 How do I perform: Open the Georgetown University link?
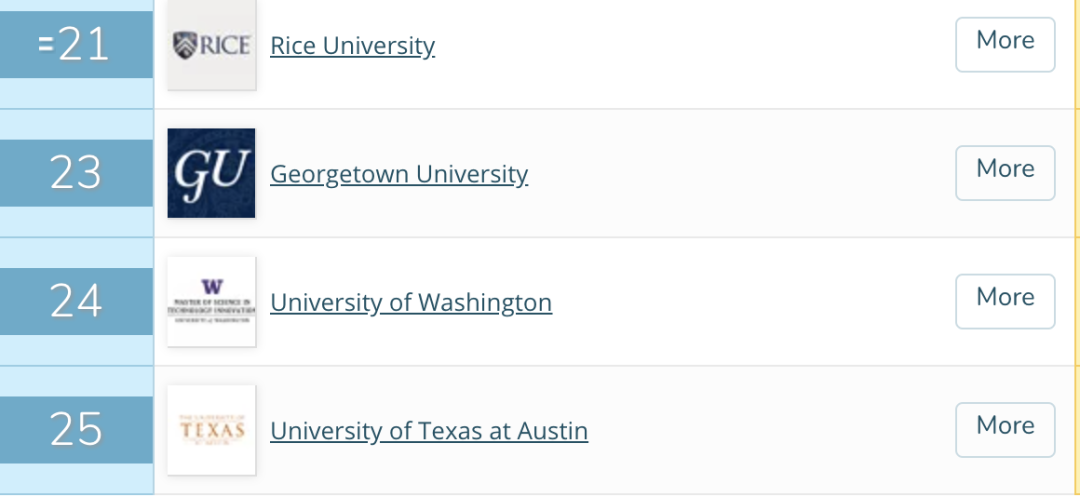(399, 174)
